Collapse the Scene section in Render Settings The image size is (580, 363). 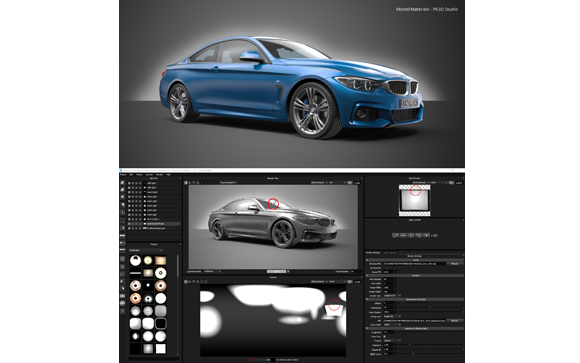pyautogui.click(x=367, y=260)
